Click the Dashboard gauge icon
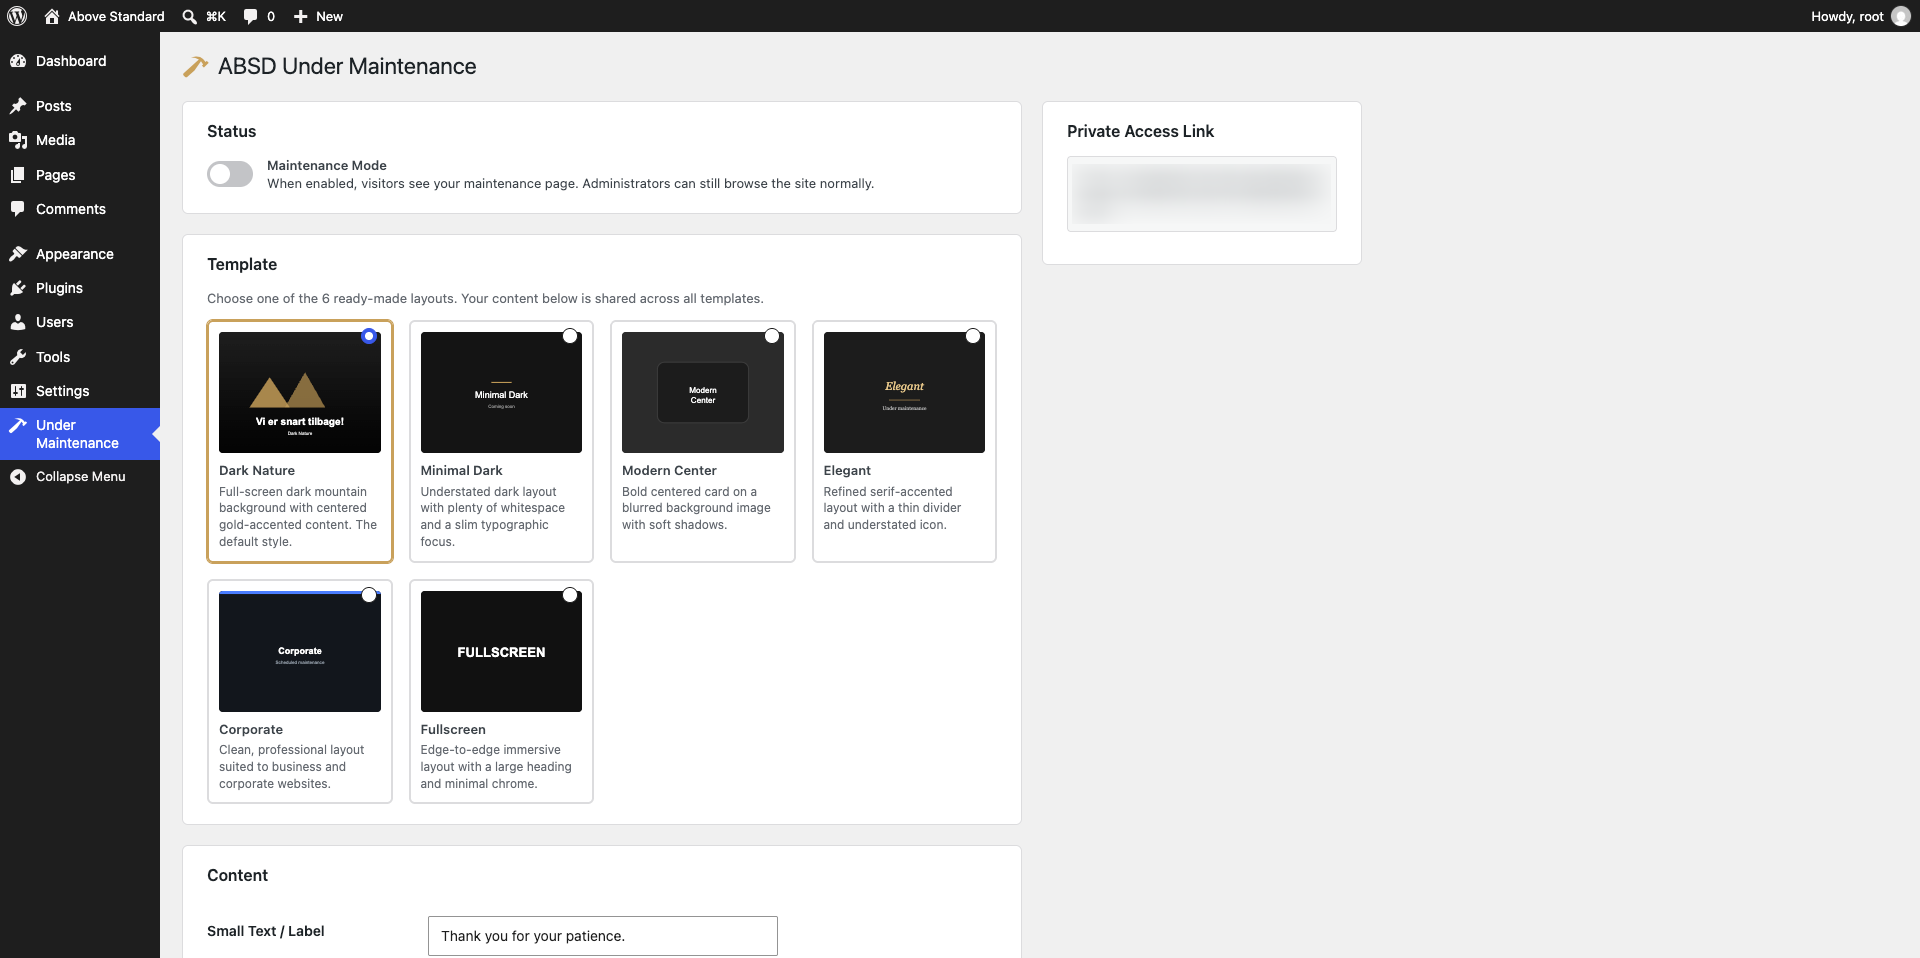 click(18, 61)
